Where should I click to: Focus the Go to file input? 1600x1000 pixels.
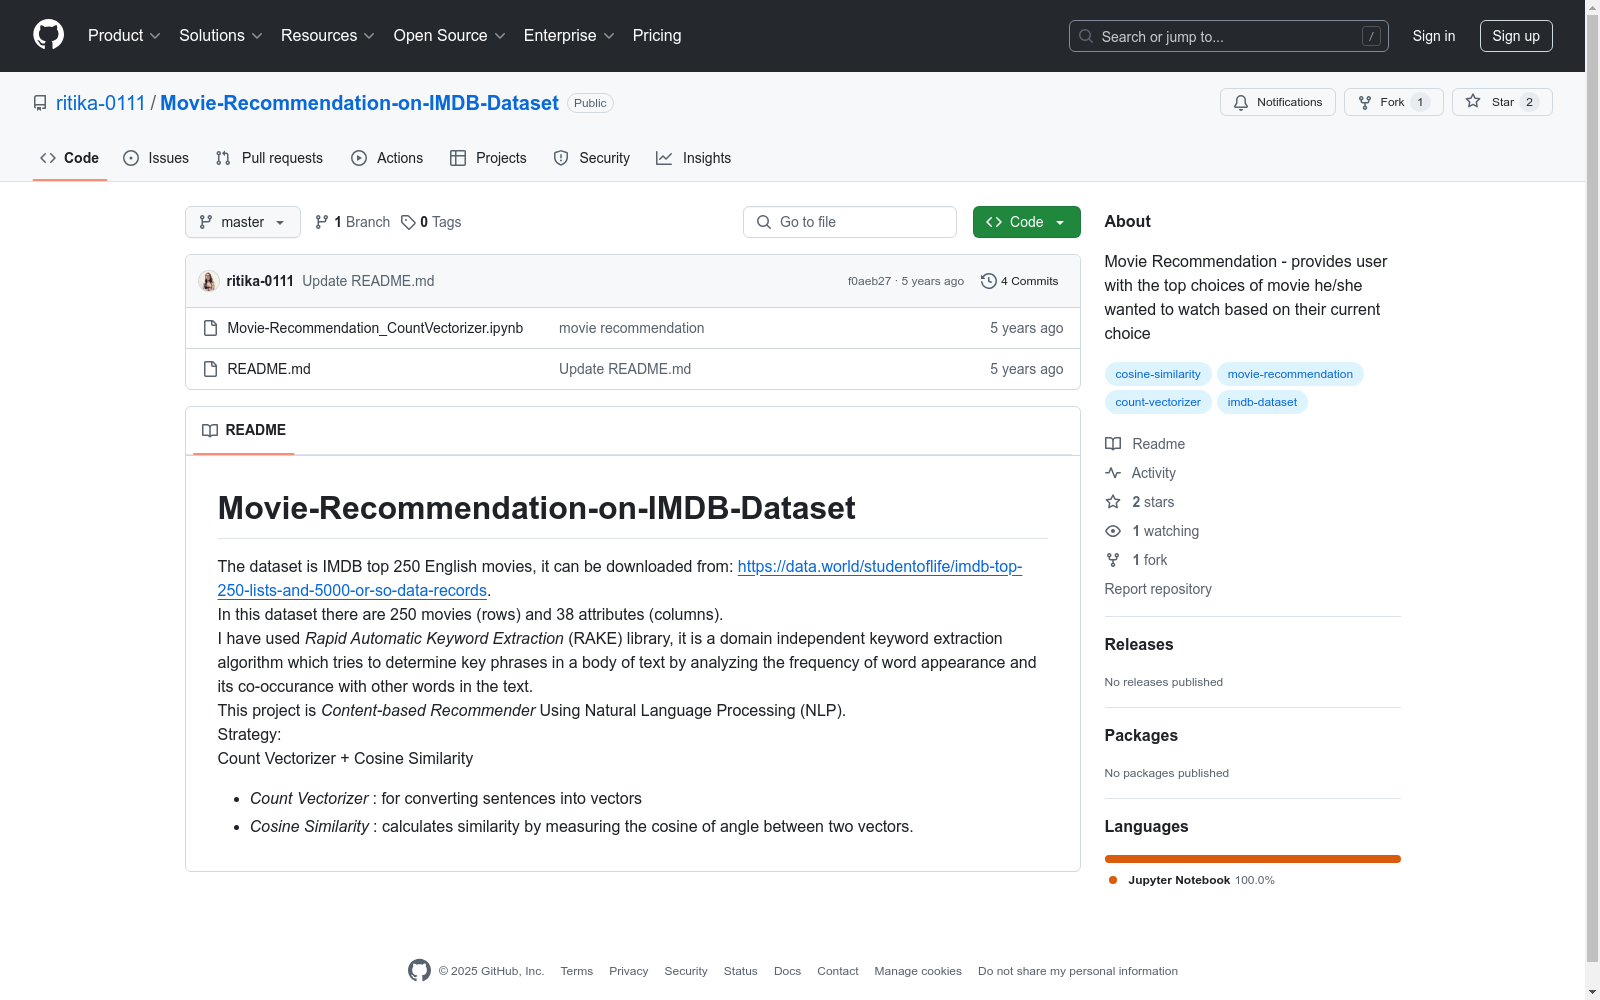850,222
